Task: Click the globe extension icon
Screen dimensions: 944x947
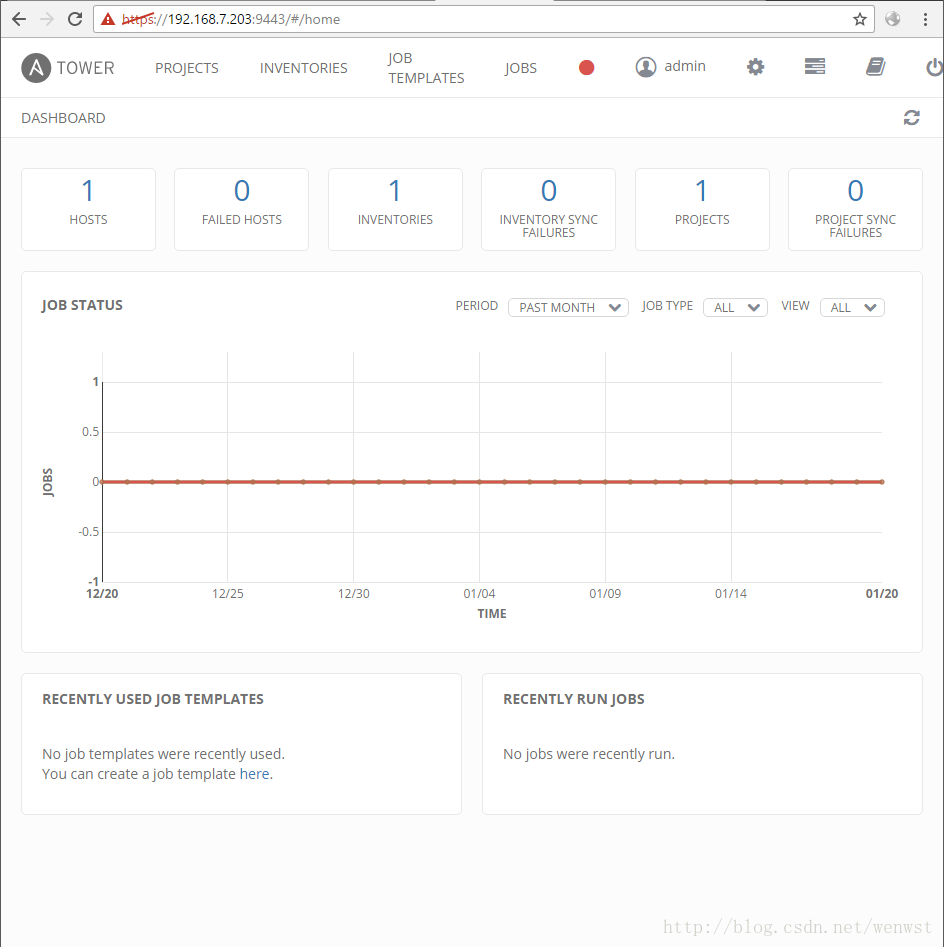Action: [893, 19]
